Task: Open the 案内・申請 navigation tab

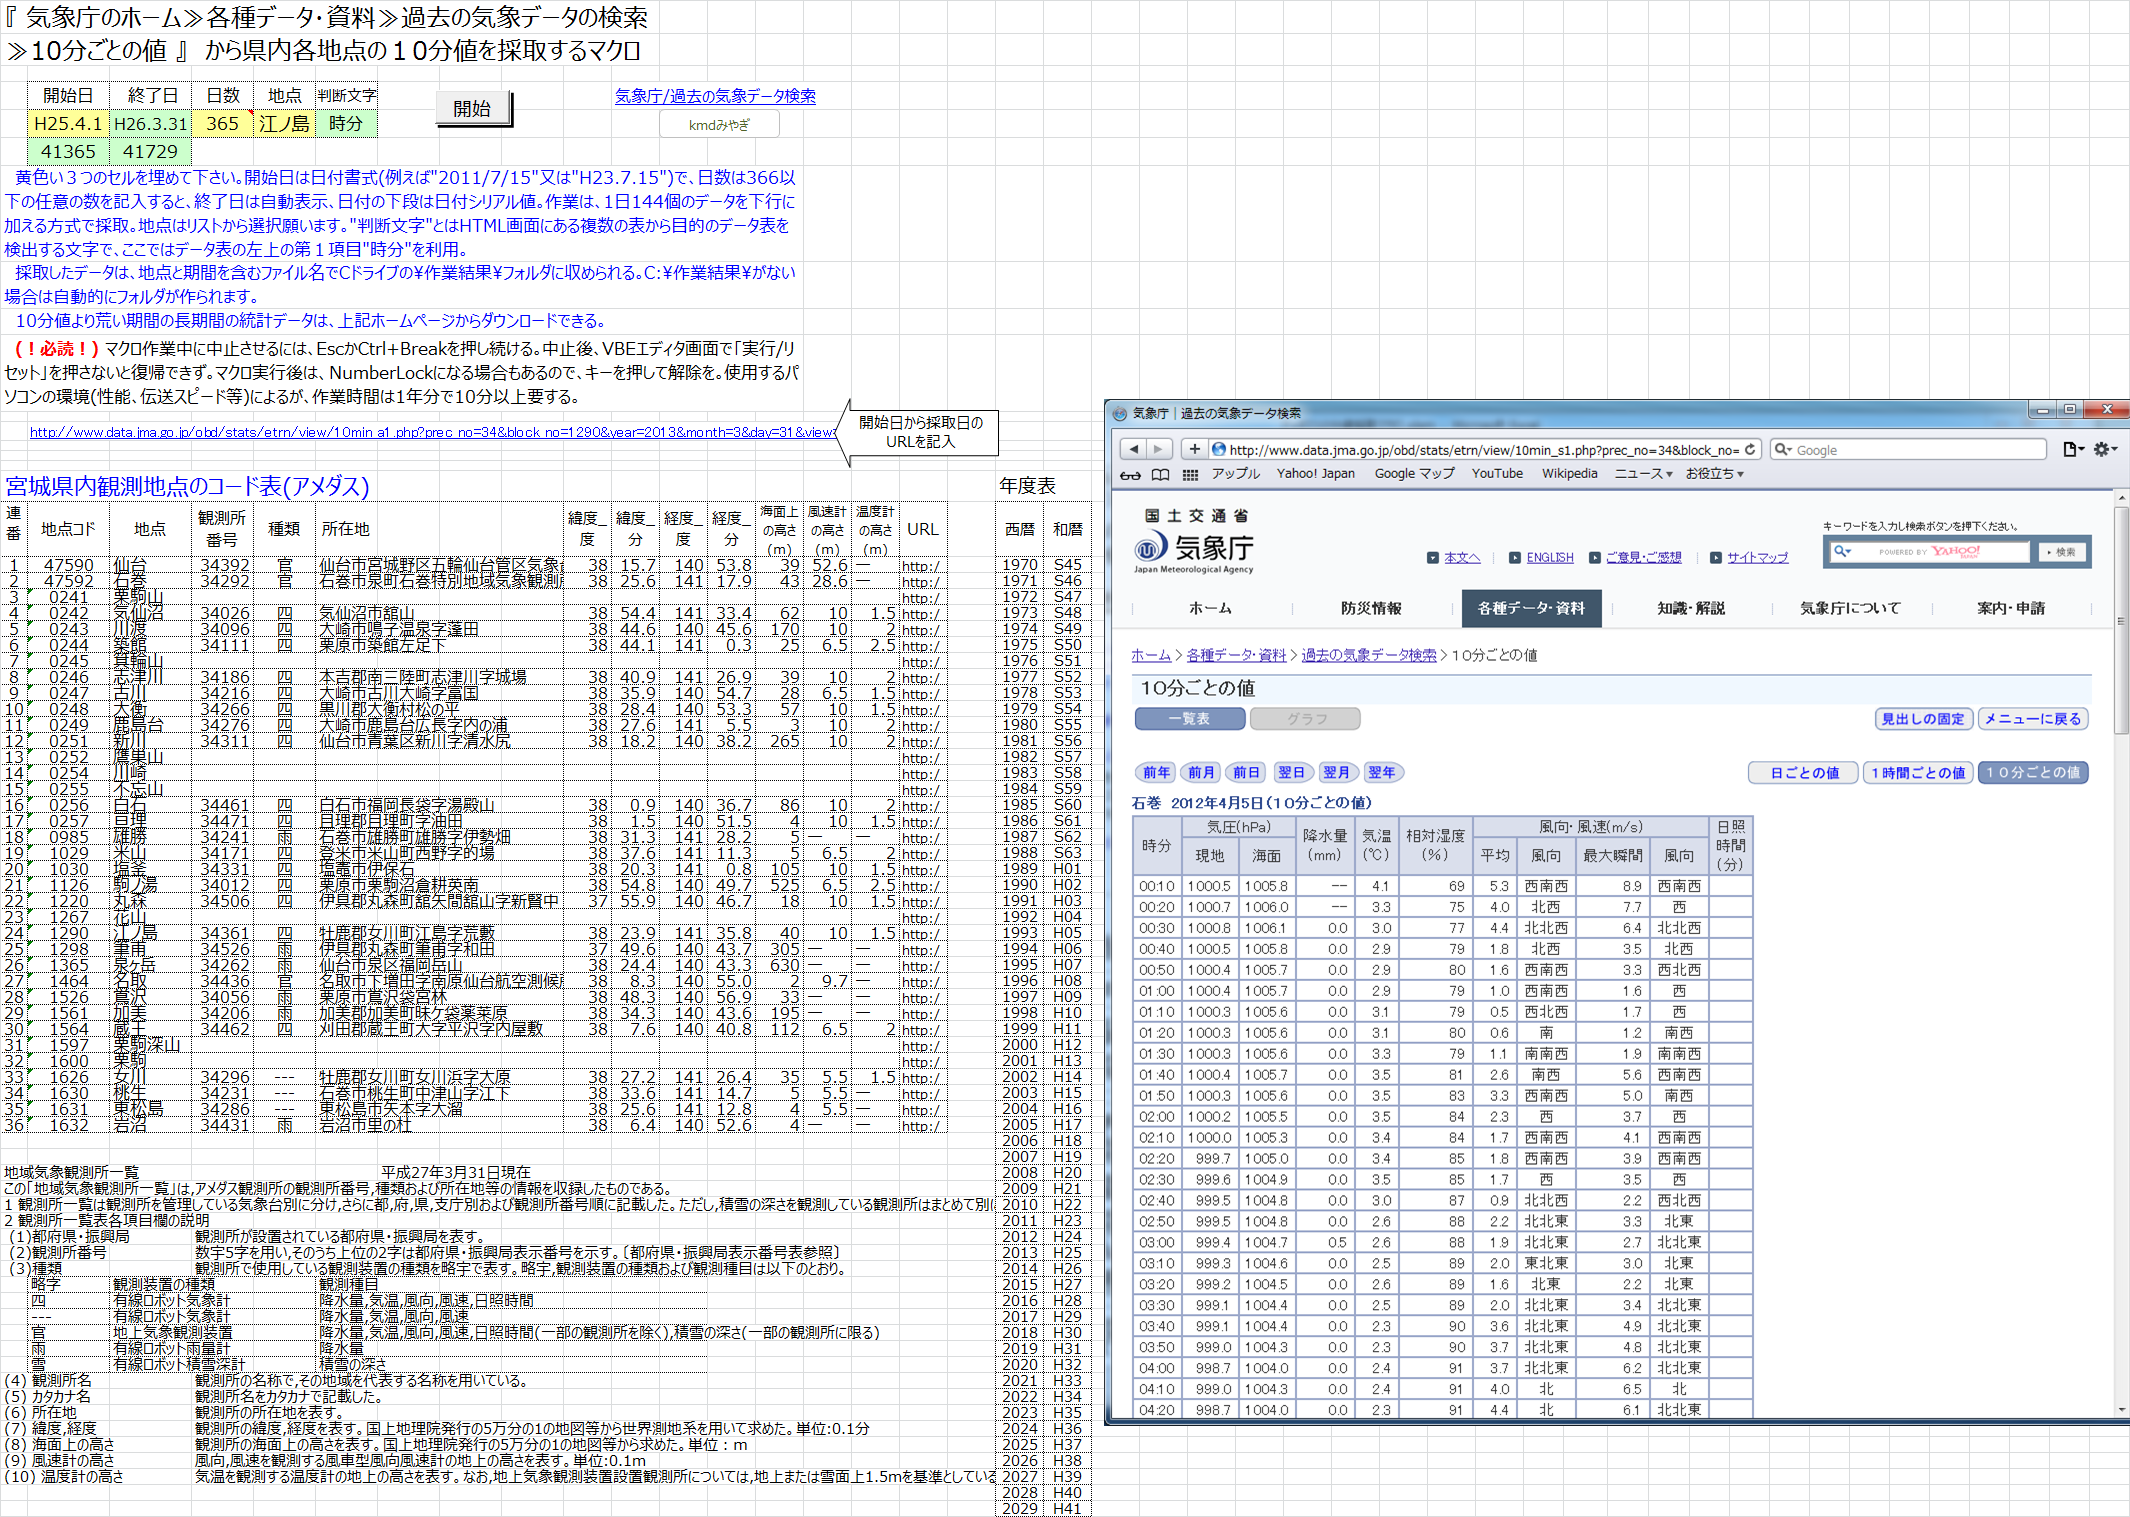Action: [x=2011, y=608]
